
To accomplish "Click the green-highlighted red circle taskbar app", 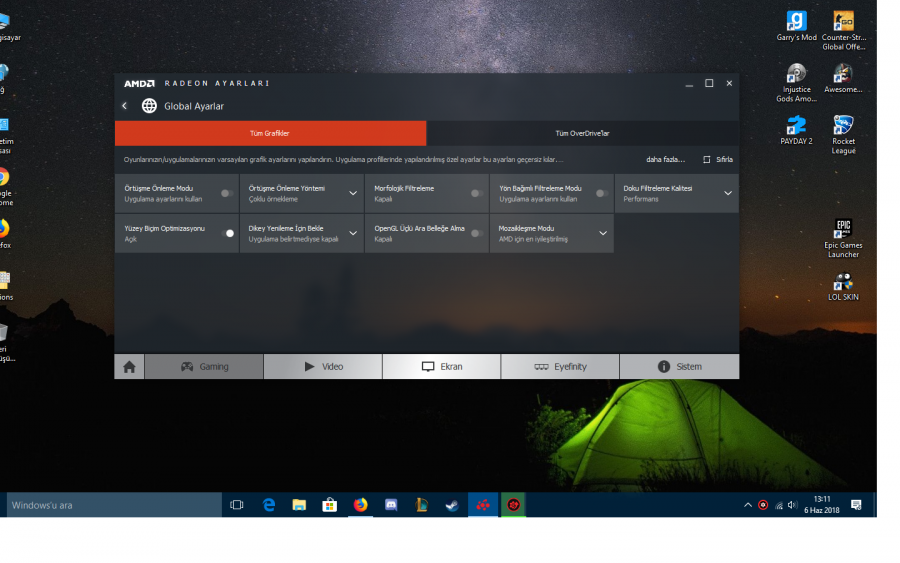I will click(x=514, y=505).
